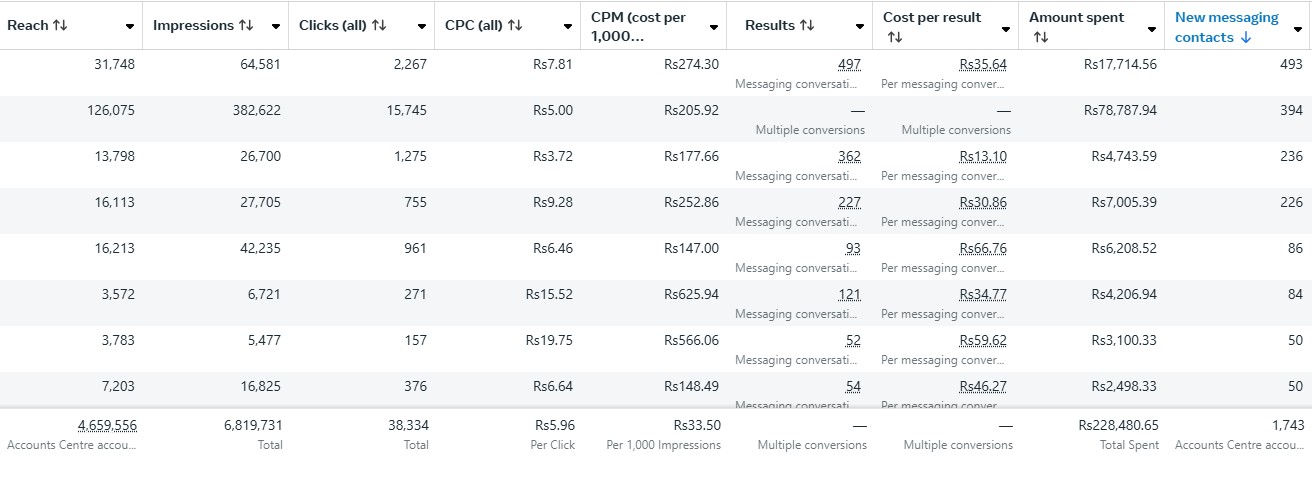This screenshot has height=481, width=1312.
Task: Open the Reach column dropdown menu
Action: [130, 27]
